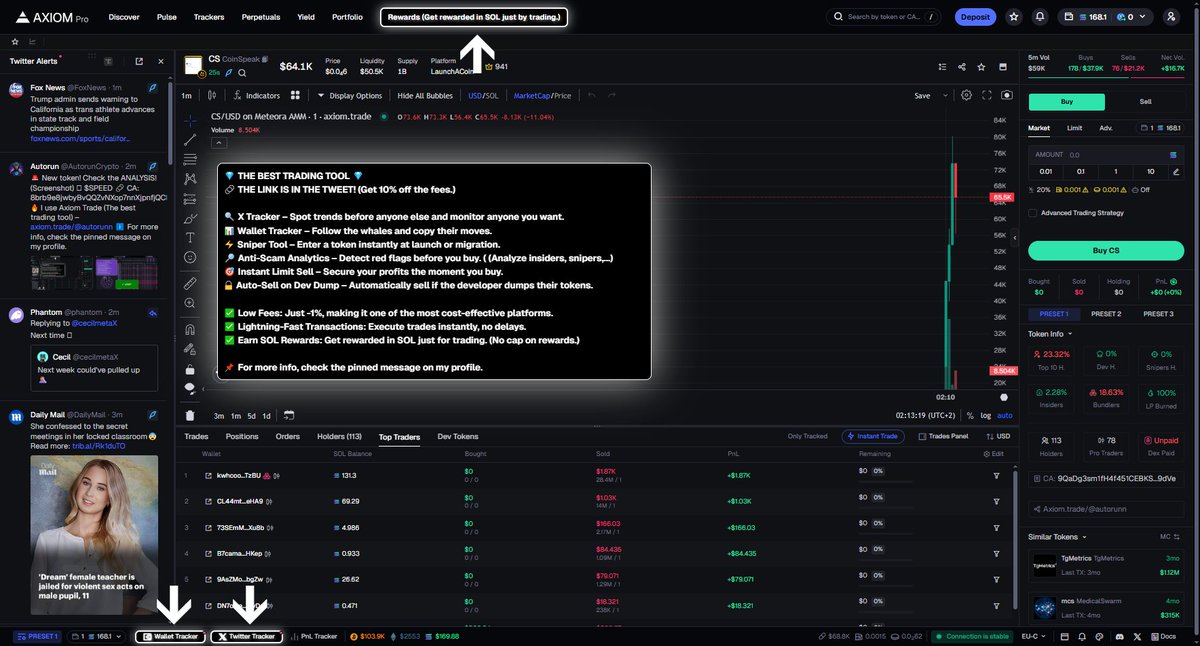This screenshot has width=1200, height=646.
Task: Enter fullscreen chart mode
Action: pos(987,95)
